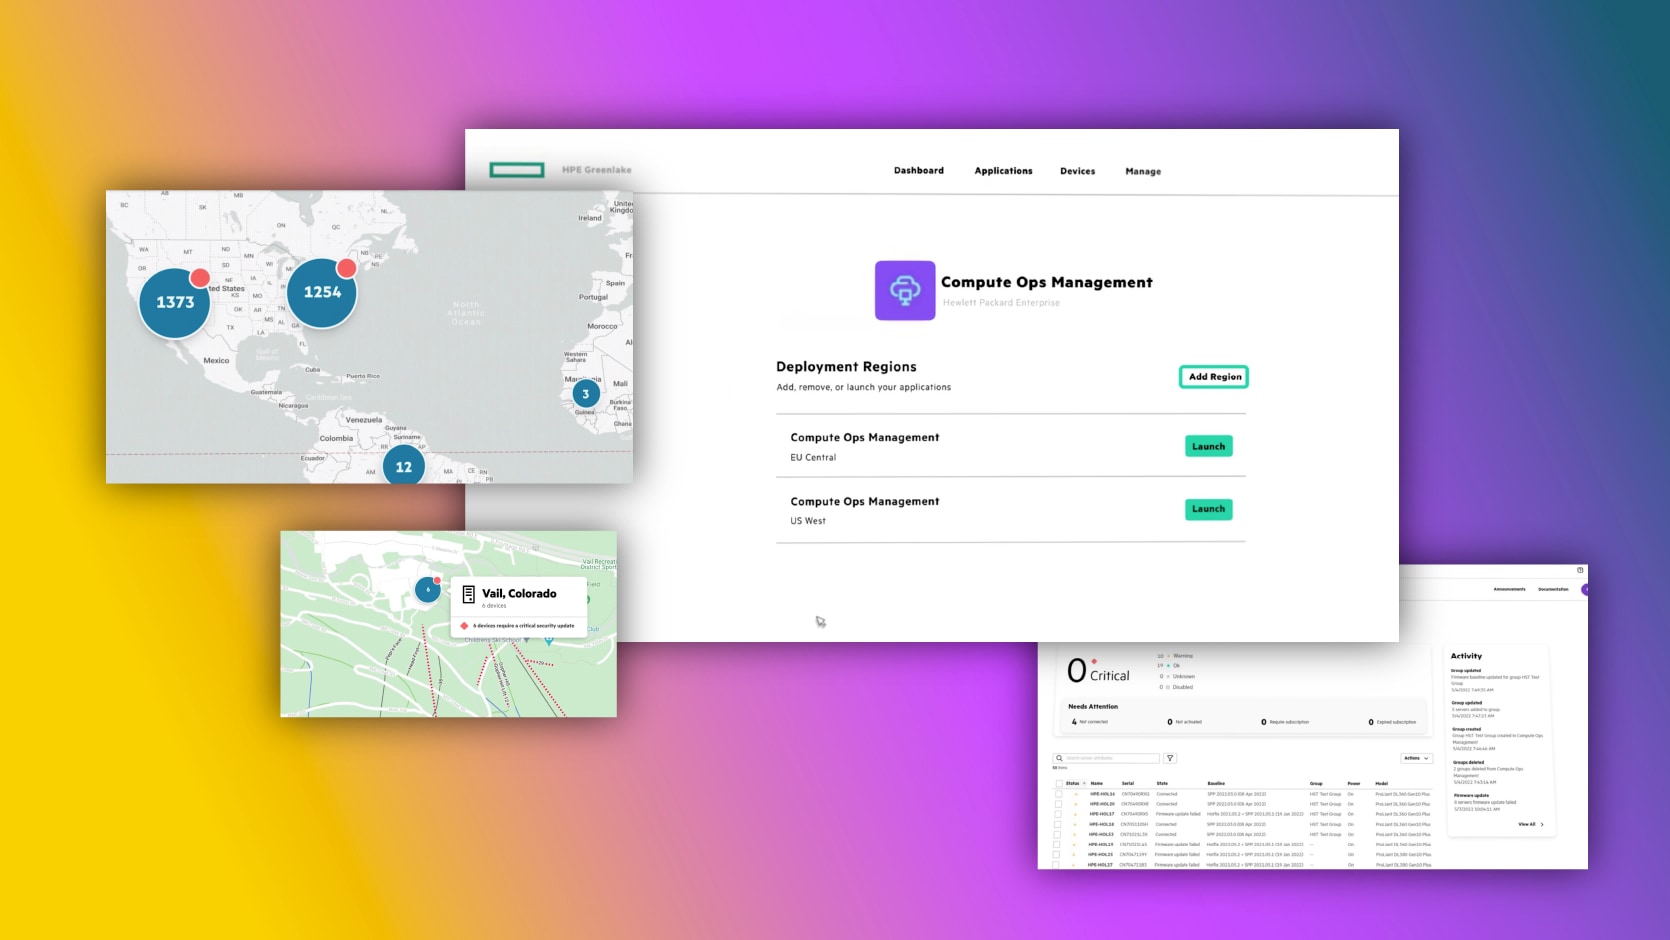1670x940 pixels.
Task: Click the 1254 device cluster marker
Action: [322, 292]
